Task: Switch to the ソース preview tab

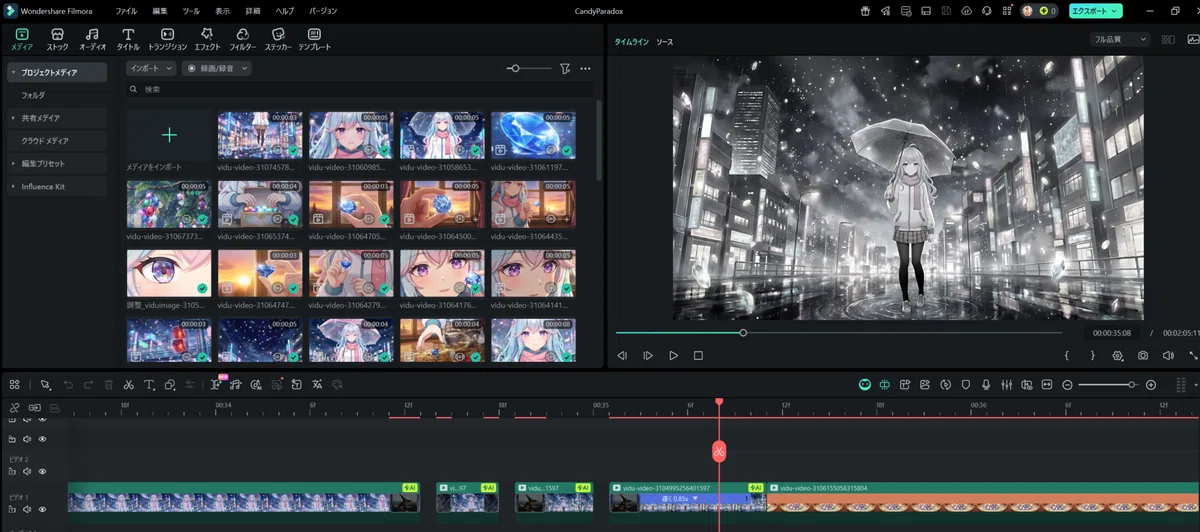Action: [x=665, y=42]
